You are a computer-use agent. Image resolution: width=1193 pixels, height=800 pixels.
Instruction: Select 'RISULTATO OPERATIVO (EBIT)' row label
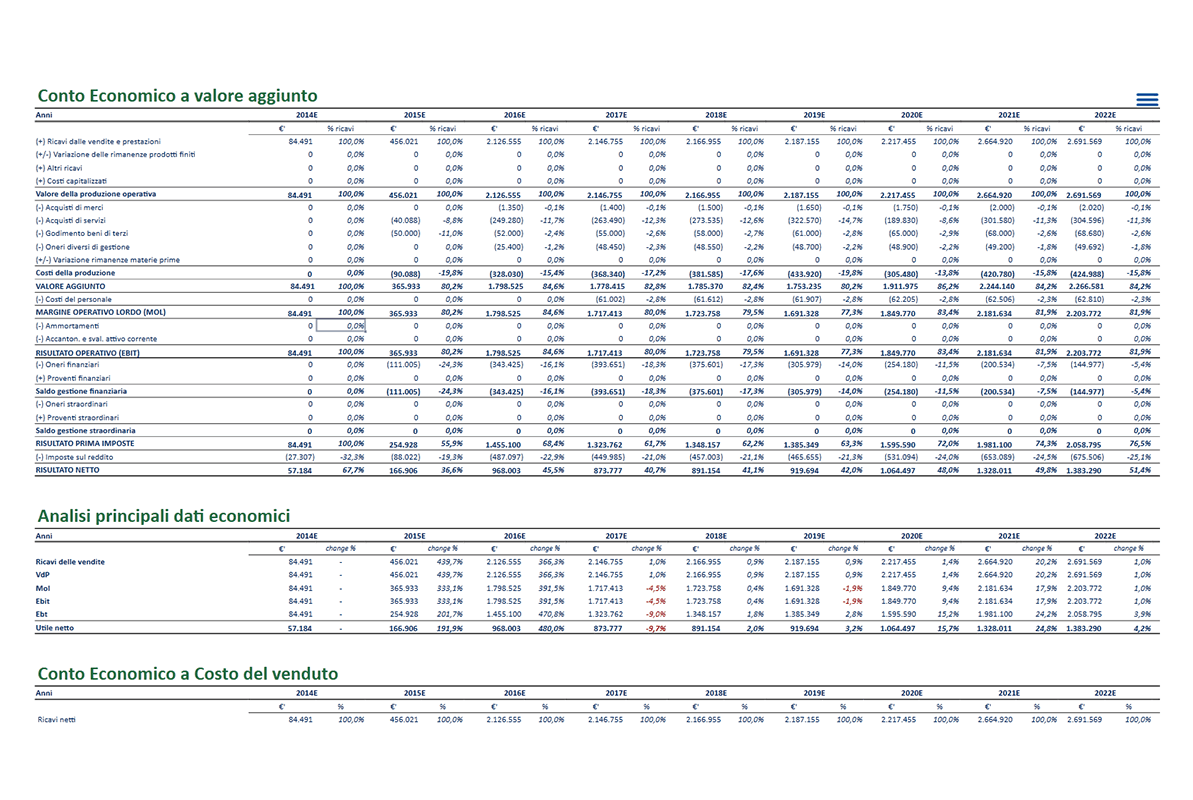87,353
